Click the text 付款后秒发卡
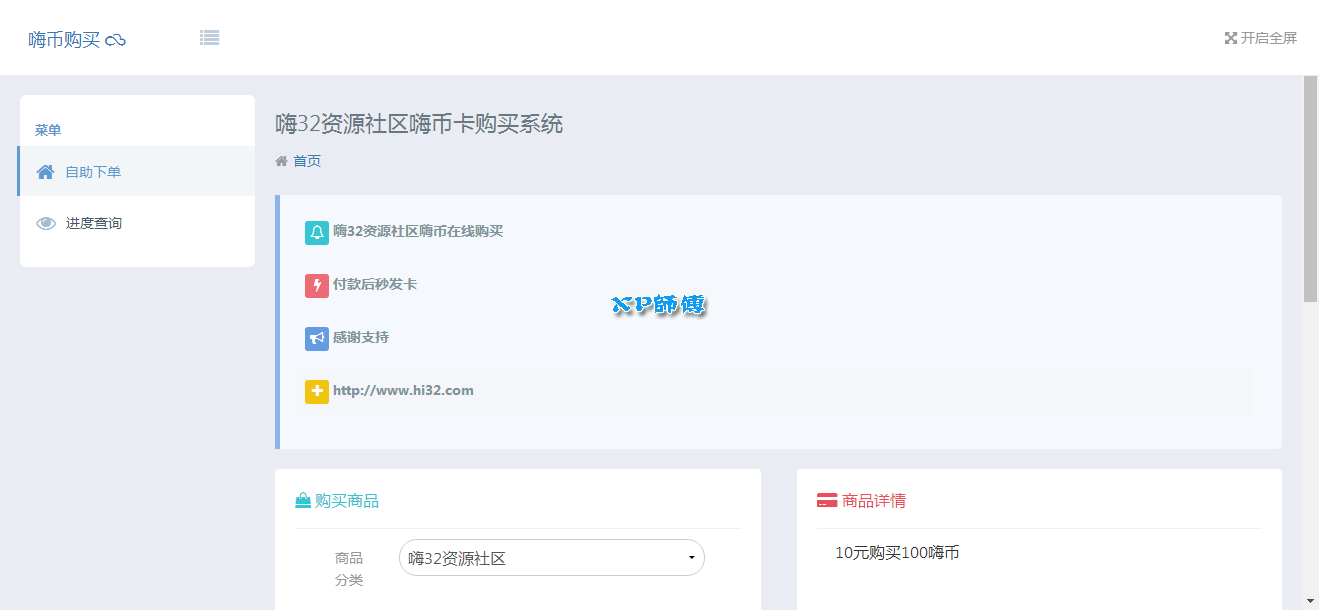The width and height of the screenshot is (1319, 610). (x=375, y=284)
